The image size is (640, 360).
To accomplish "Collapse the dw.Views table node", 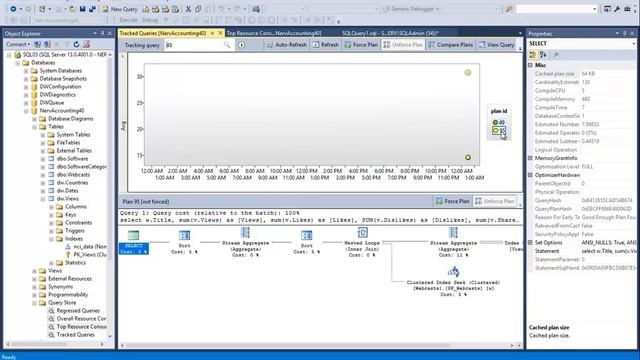I will (43, 199).
